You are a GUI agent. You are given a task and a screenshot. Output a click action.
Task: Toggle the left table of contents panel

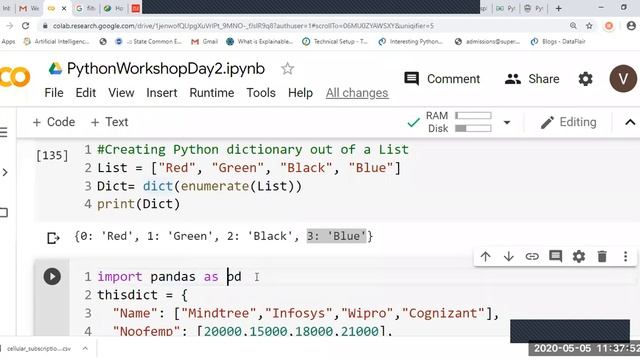[4, 132]
